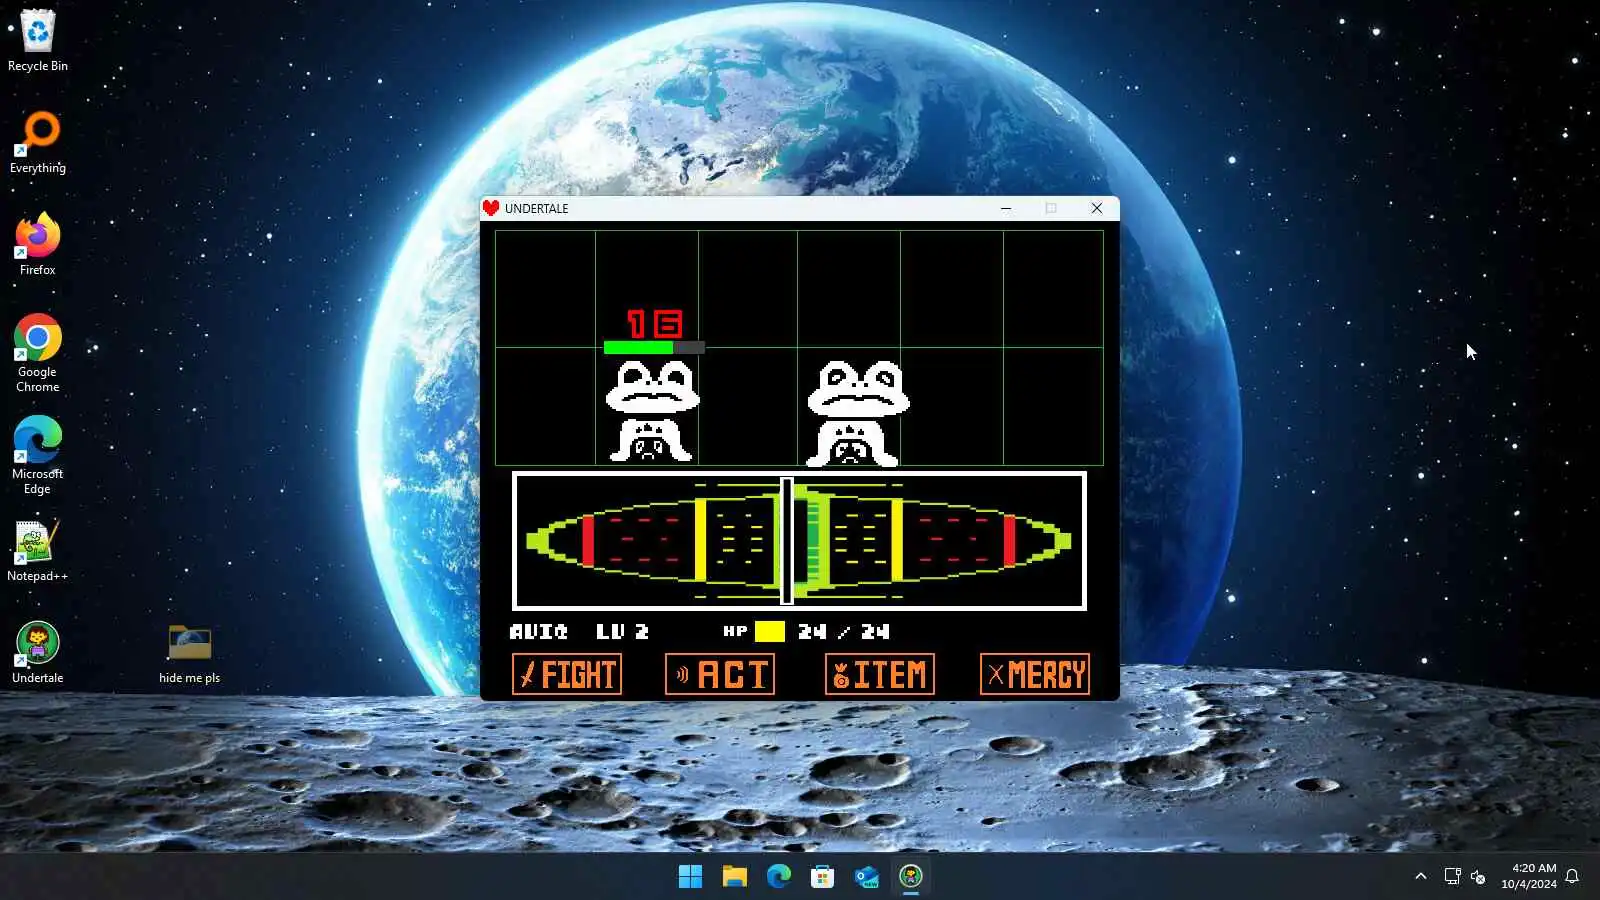Click the right Froggit enemy

(857, 414)
